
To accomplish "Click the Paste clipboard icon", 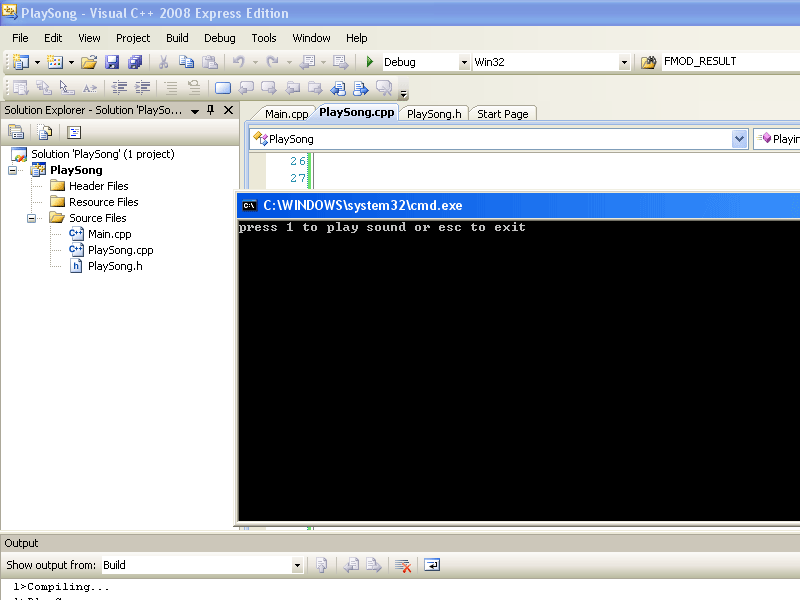I will point(210,62).
